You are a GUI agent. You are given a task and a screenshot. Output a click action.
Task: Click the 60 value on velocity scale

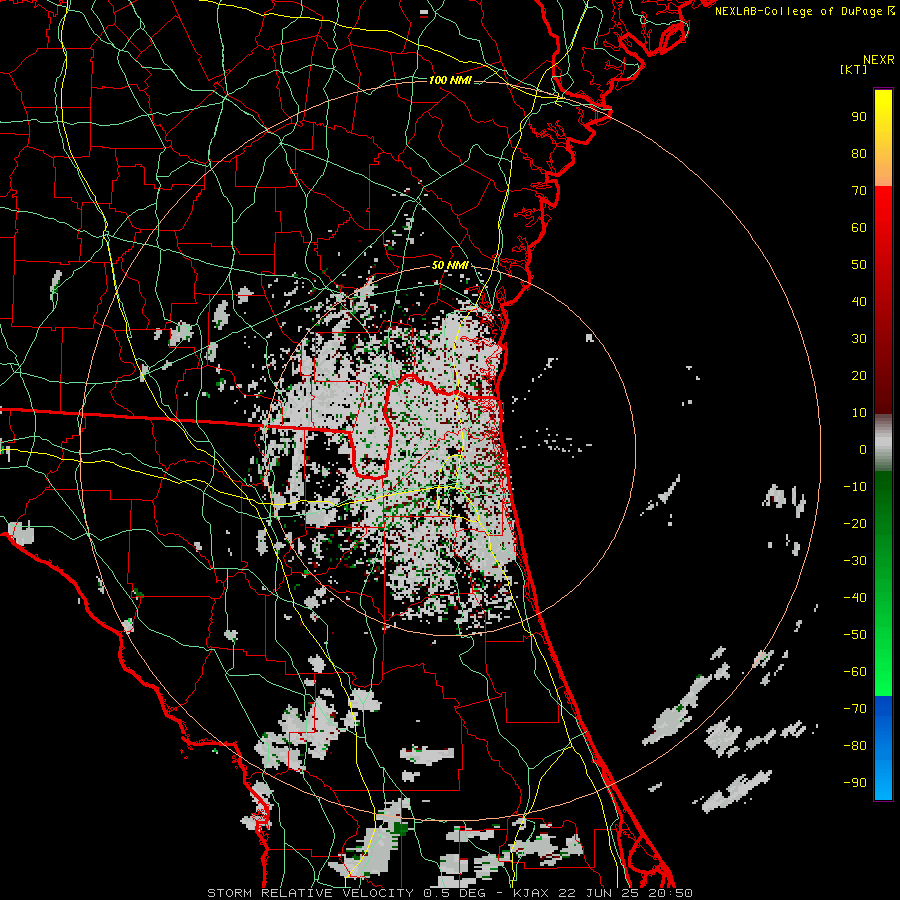[859, 228]
